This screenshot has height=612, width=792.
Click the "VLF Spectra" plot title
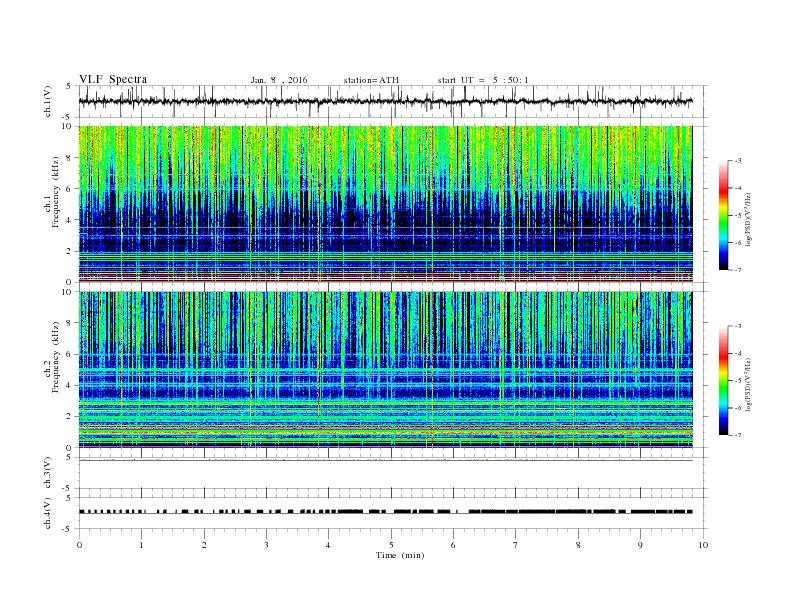(113, 79)
